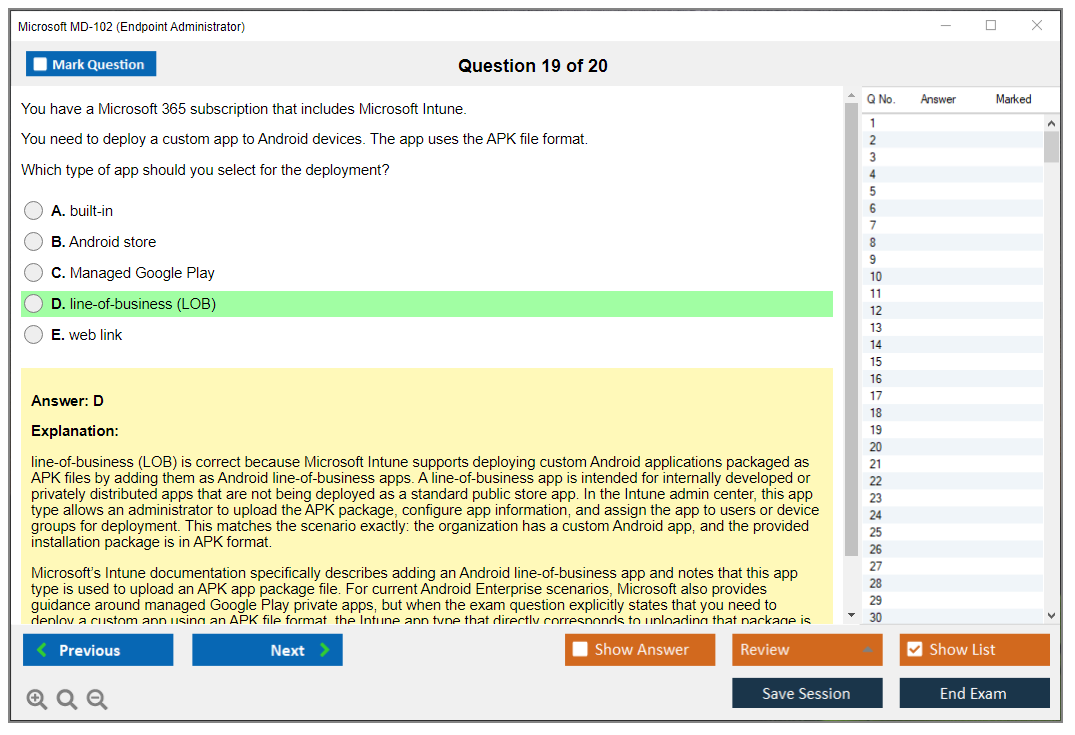
Task: Select row 21 in the question list
Action: 953,464
